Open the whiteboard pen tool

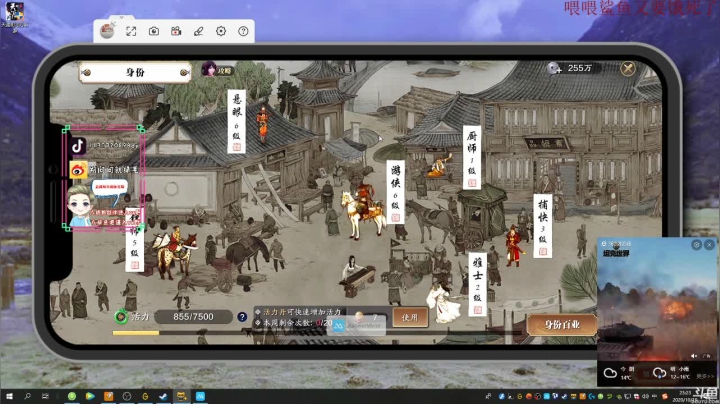point(198,31)
